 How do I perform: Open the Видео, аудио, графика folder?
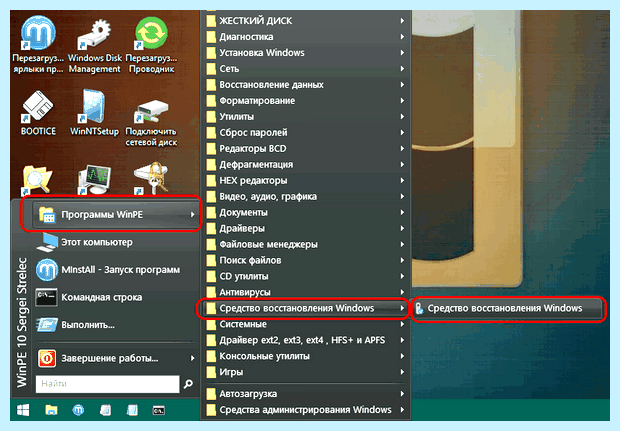coord(306,197)
